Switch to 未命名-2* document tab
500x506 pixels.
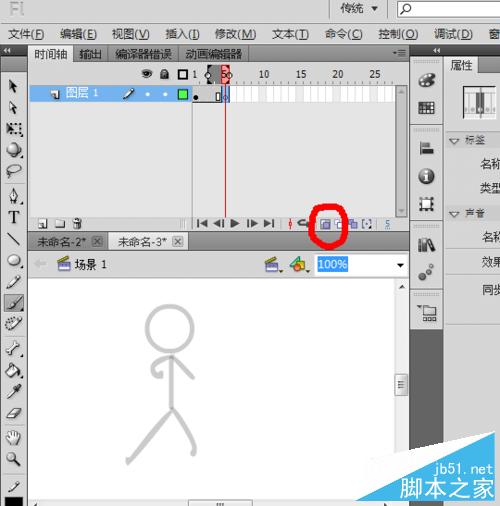click(x=68, y=241)
